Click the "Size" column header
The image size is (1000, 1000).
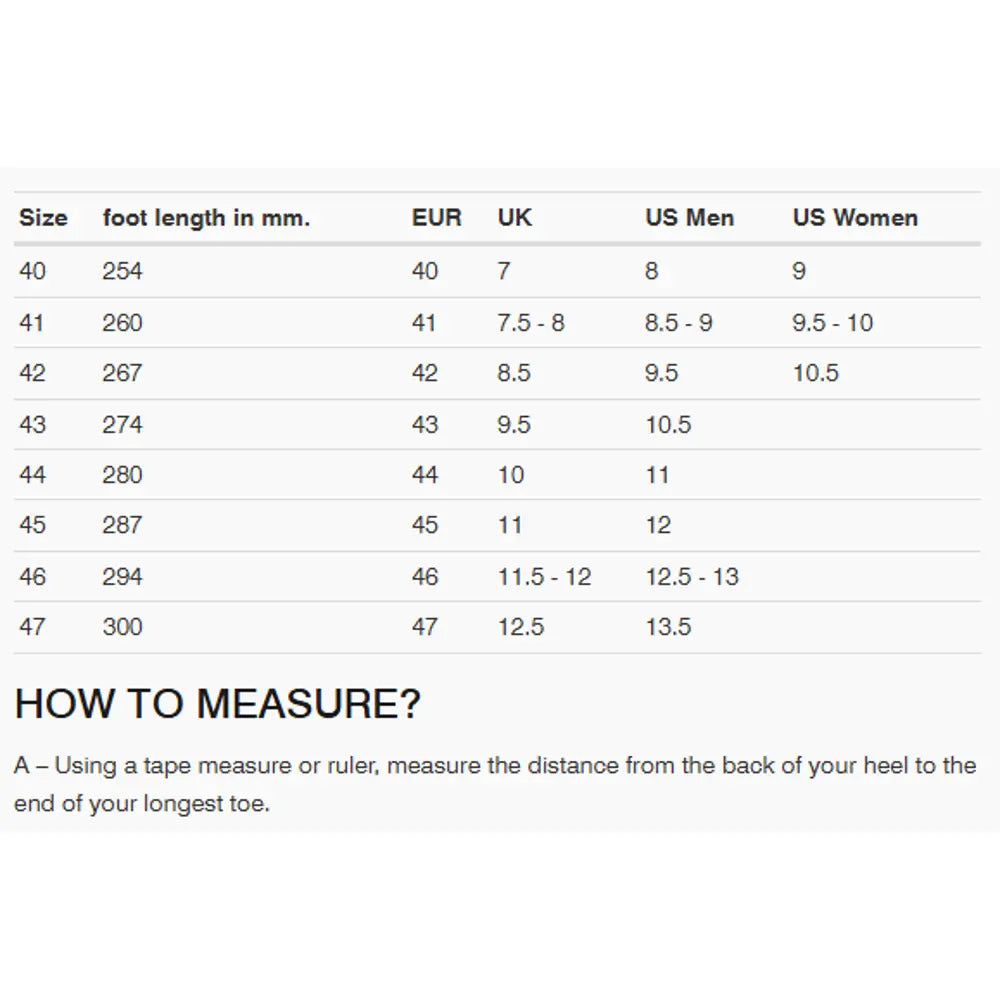tap(43, 218)
